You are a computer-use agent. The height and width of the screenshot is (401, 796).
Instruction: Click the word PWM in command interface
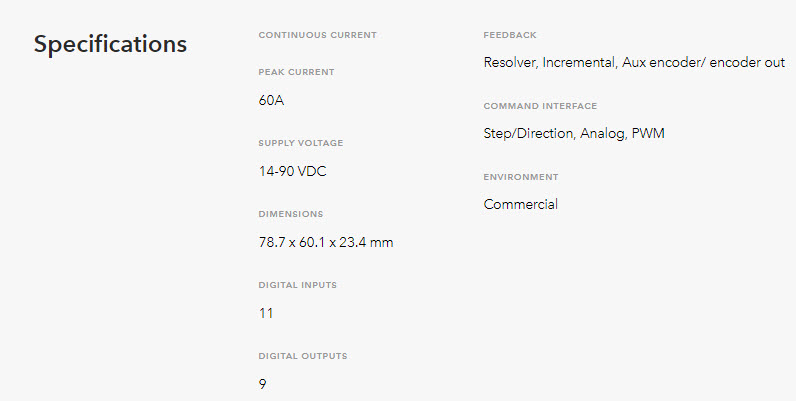[648, 133]
